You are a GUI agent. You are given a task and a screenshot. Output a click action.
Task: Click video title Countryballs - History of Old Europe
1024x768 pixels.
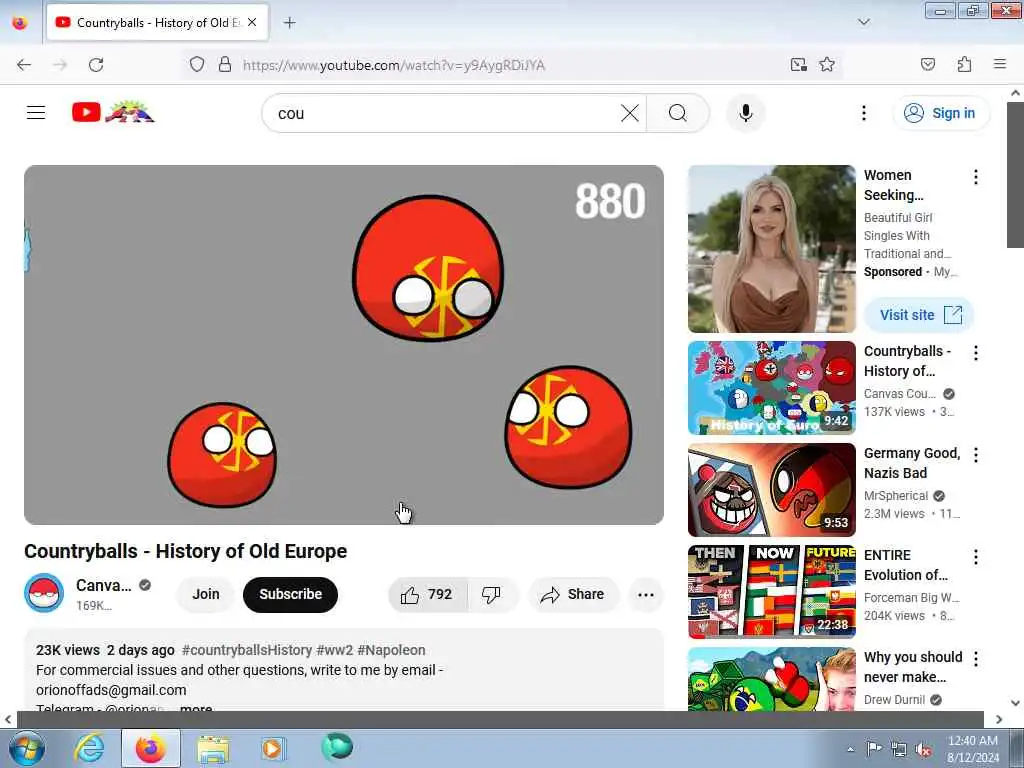pos(185,551)
